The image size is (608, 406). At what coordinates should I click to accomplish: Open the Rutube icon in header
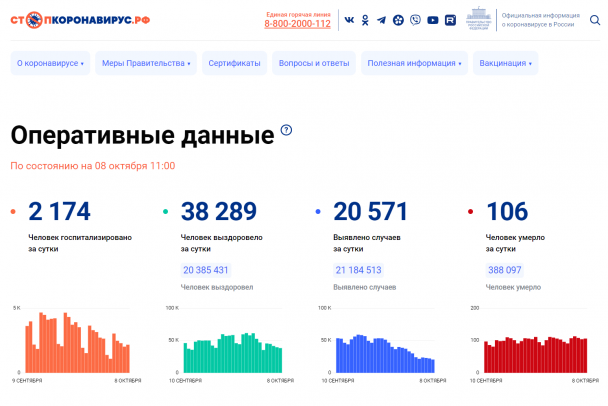click(450, 20)
